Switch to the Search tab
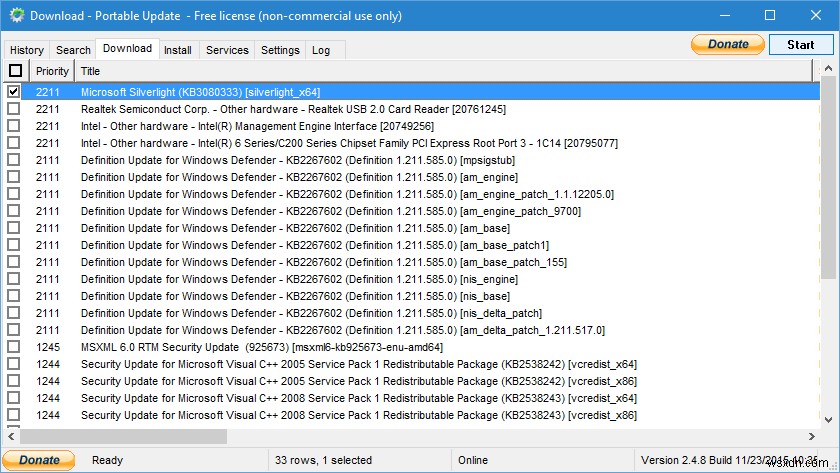The image size is (840, 473). tap(73, 50)
